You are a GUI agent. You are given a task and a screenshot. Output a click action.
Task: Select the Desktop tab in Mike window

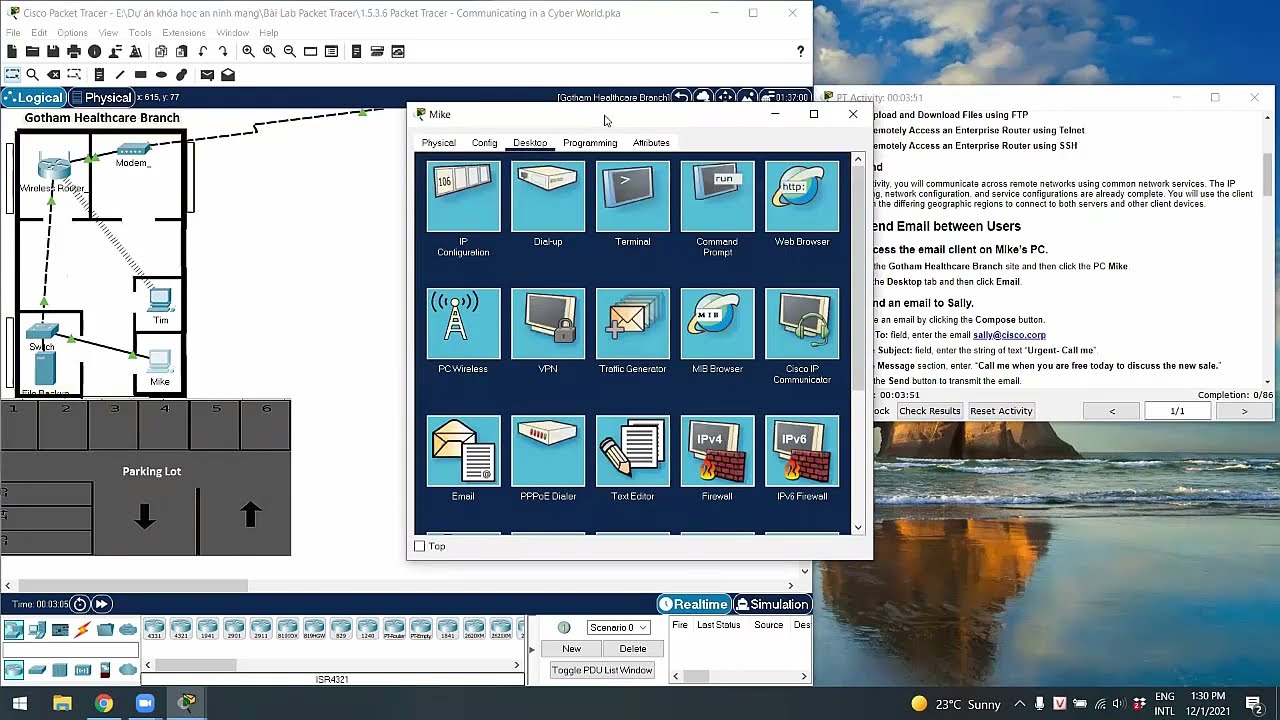tap(530, 143)
